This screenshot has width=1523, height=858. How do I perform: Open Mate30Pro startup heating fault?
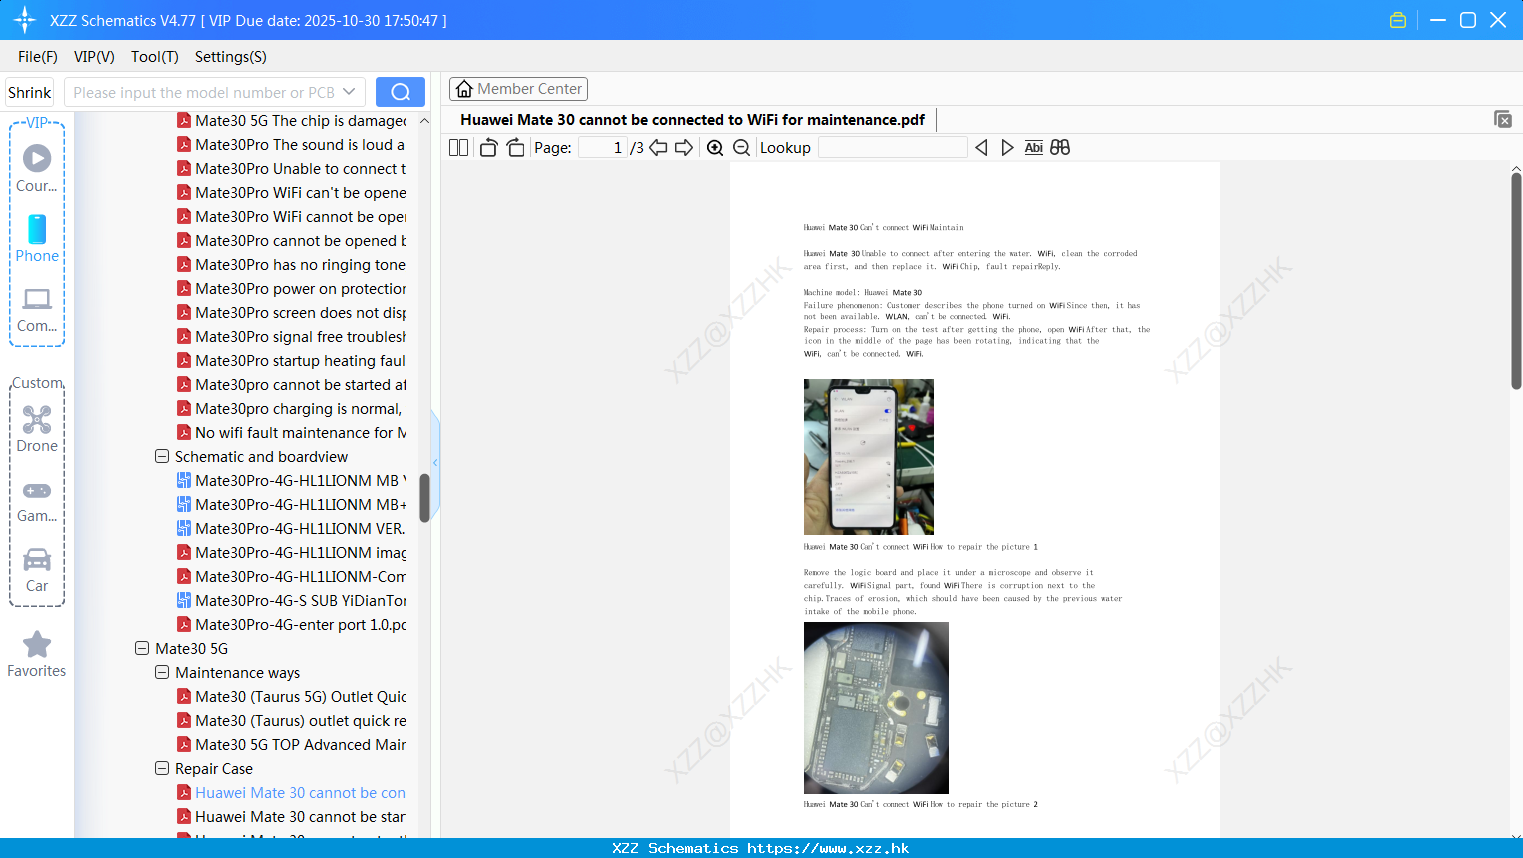(x=291, y=360)
